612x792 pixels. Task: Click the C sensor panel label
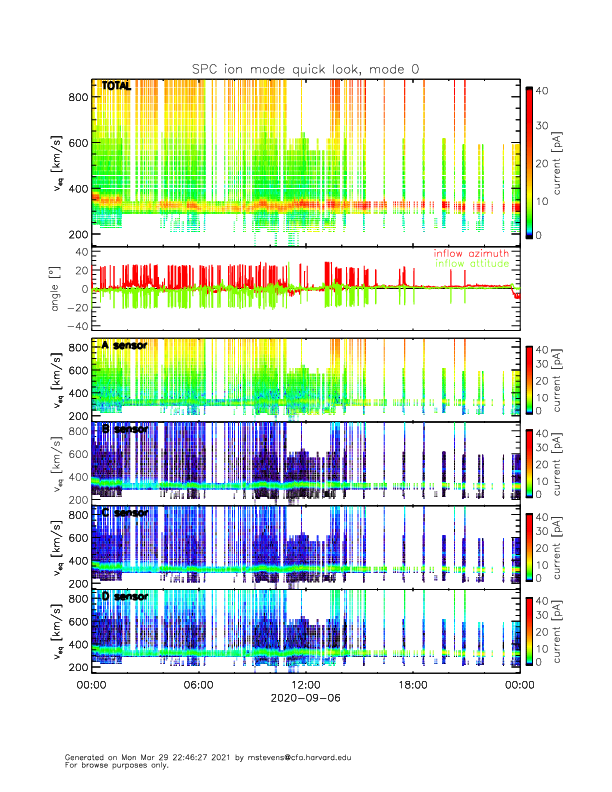click(x=125, y=513)
